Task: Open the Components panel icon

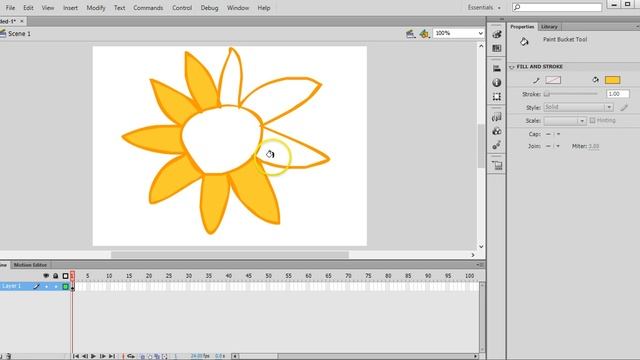Action: [497, 131]
